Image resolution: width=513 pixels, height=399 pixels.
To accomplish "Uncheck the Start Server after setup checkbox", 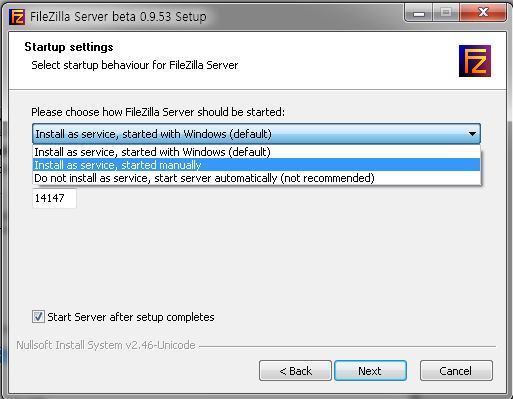I will pyautogui.click(x=38, y=317).
